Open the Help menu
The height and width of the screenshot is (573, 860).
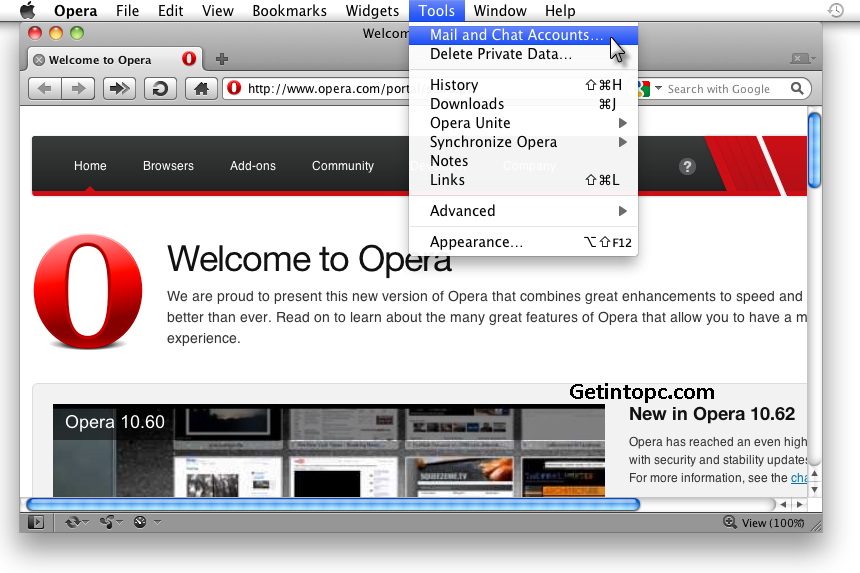[x=560, y=10]
